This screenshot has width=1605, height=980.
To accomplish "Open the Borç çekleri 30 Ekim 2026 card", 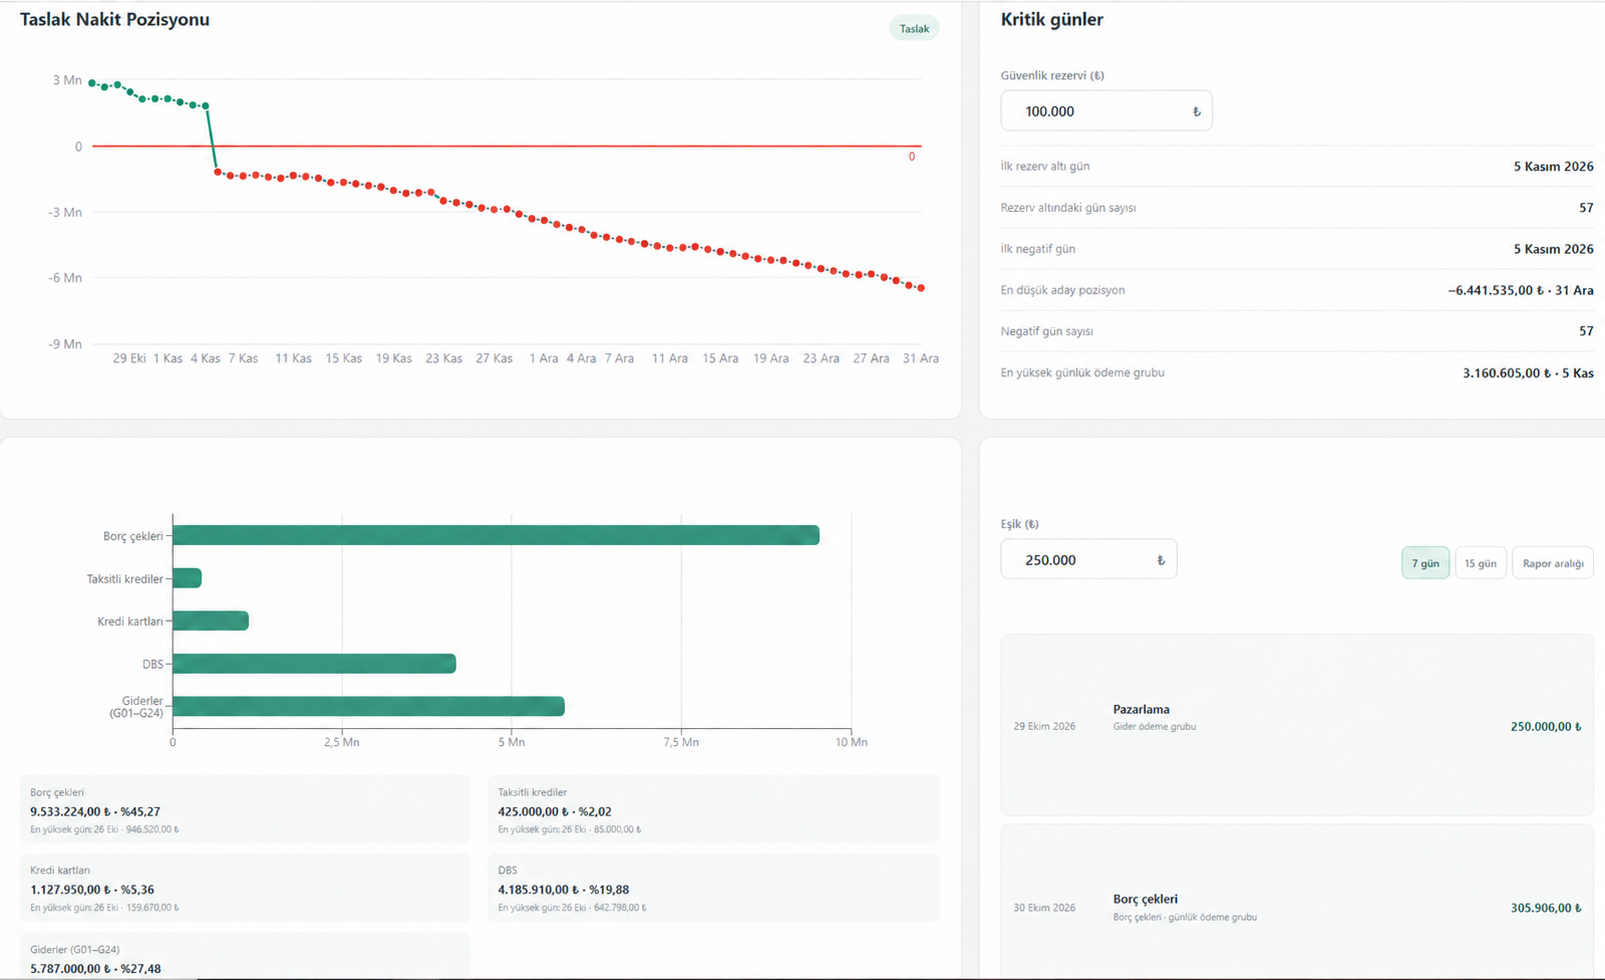I will [x=1297, y=902].
